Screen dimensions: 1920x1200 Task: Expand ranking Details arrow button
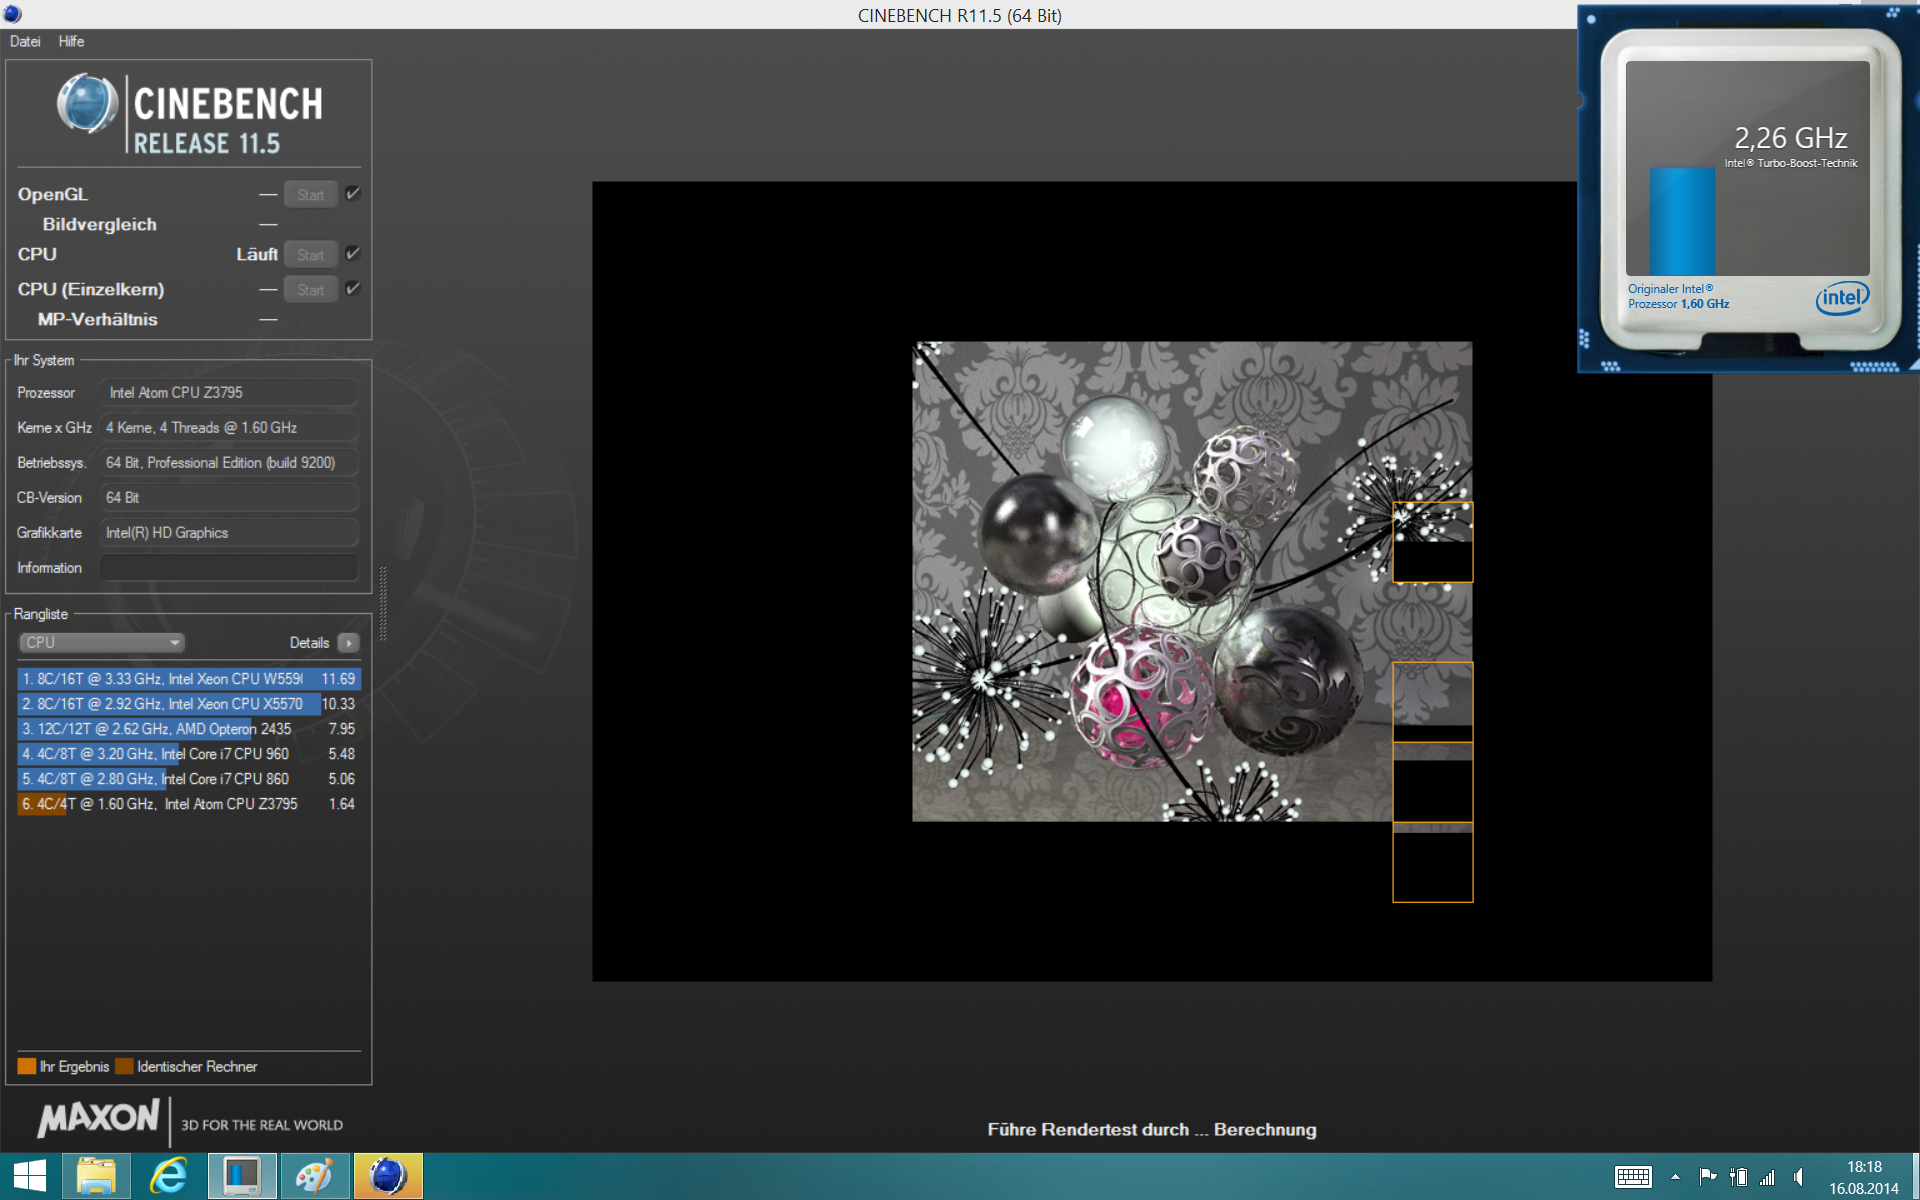(348, 643)
